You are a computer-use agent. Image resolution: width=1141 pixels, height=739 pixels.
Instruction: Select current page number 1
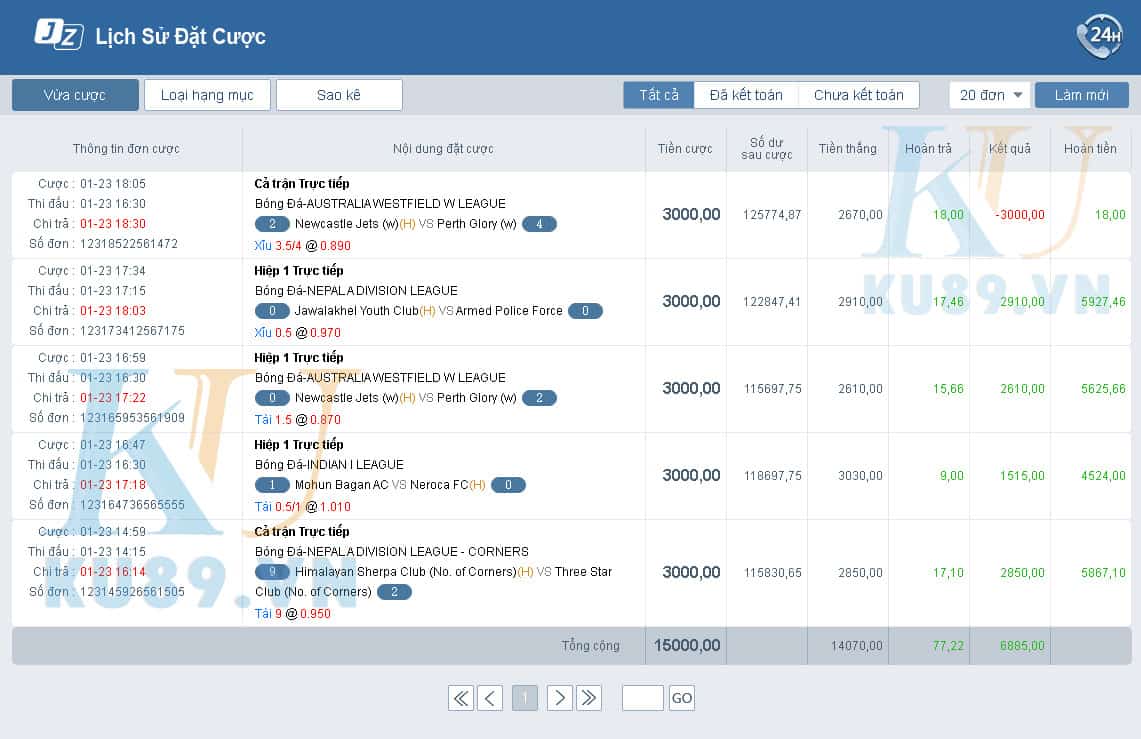coord(525,698)
